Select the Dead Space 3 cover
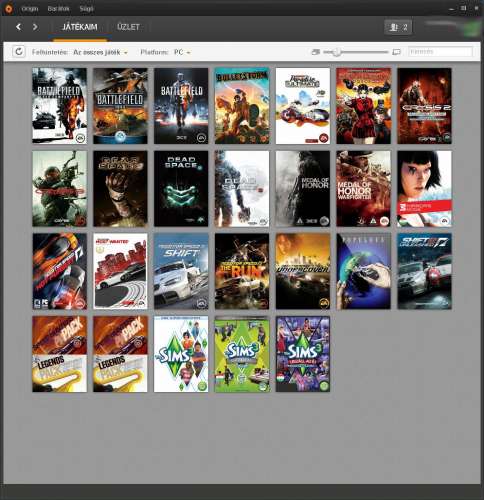The width and height of the screenshot is (484, 500). tap(242, 189)
